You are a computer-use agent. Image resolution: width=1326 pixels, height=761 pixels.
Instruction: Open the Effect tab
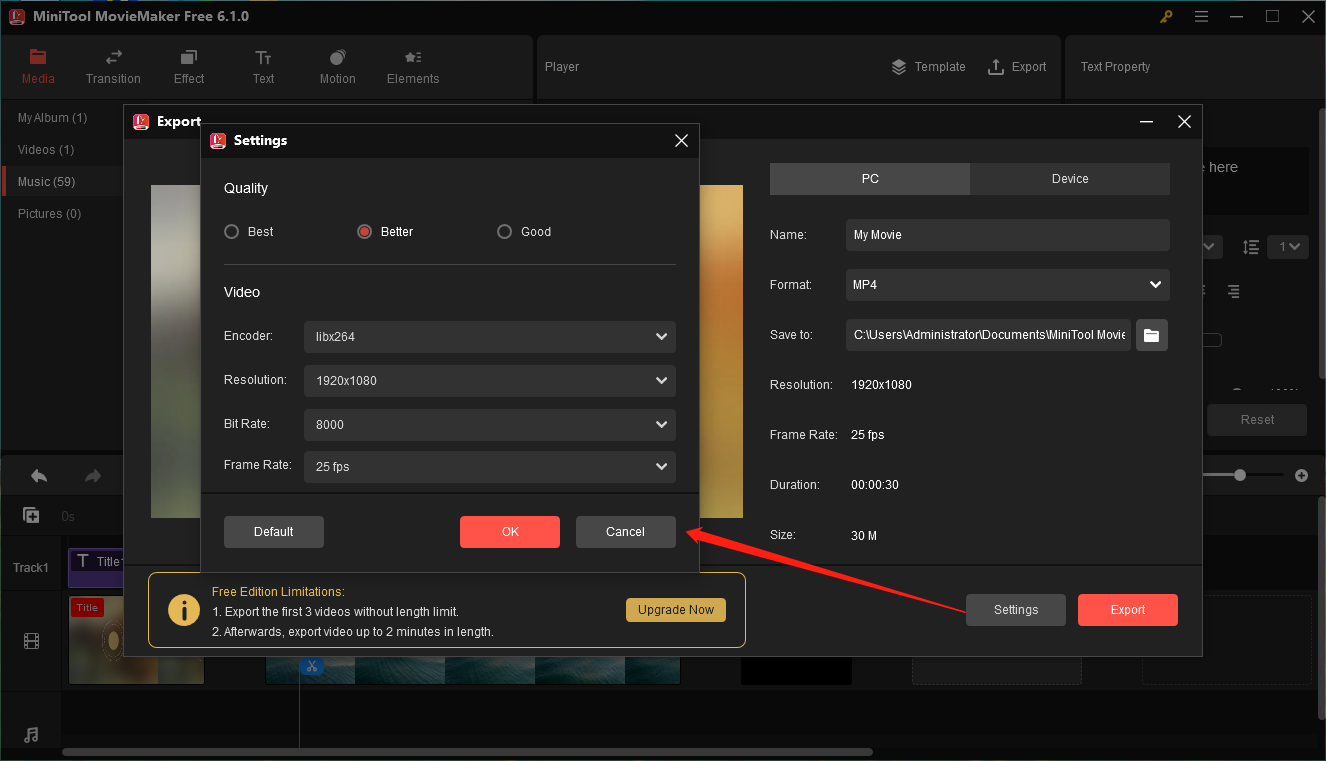[189, 67]
